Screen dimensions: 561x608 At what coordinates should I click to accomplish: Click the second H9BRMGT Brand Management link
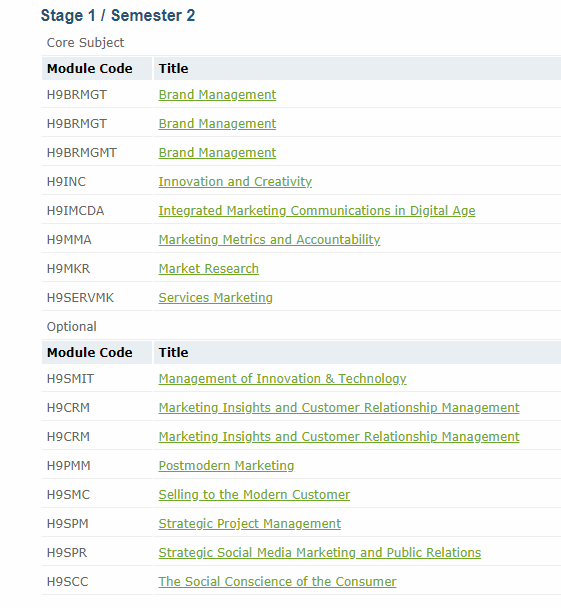[217, 124]
